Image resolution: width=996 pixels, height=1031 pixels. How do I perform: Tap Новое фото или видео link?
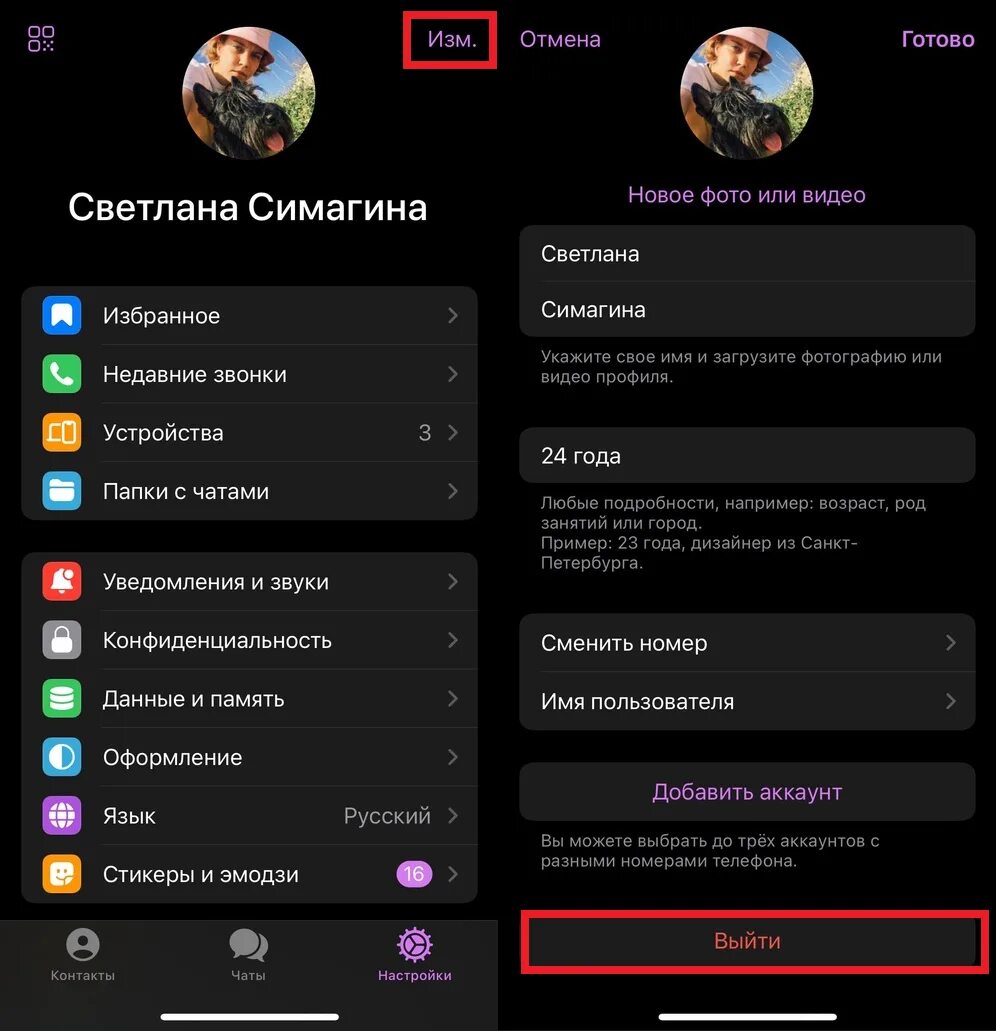[x=747, y=195]
